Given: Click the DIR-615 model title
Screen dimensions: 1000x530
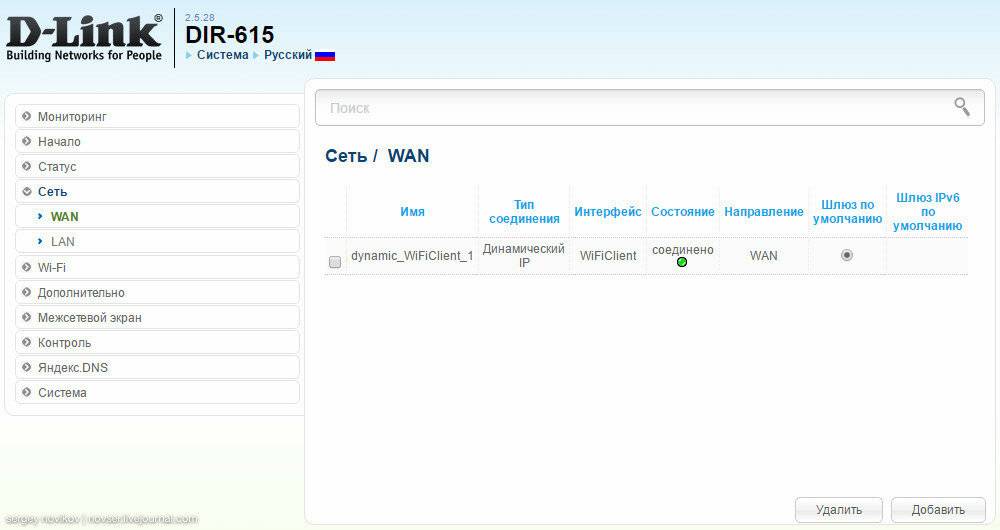Looking at the screenshot, I should coord(230,34).
